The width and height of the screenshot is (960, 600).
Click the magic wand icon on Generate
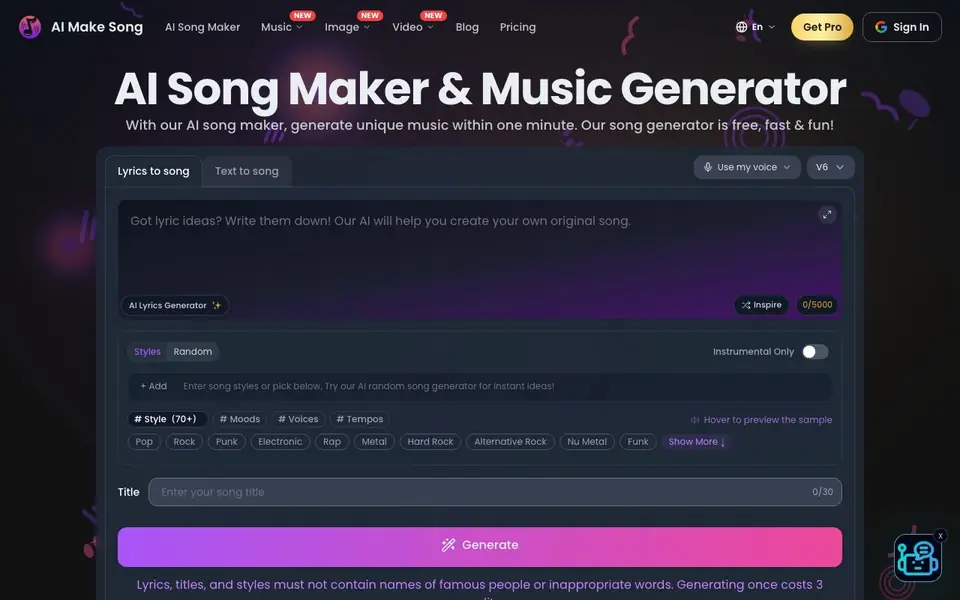pyautogui.click(x=448, y=545)
